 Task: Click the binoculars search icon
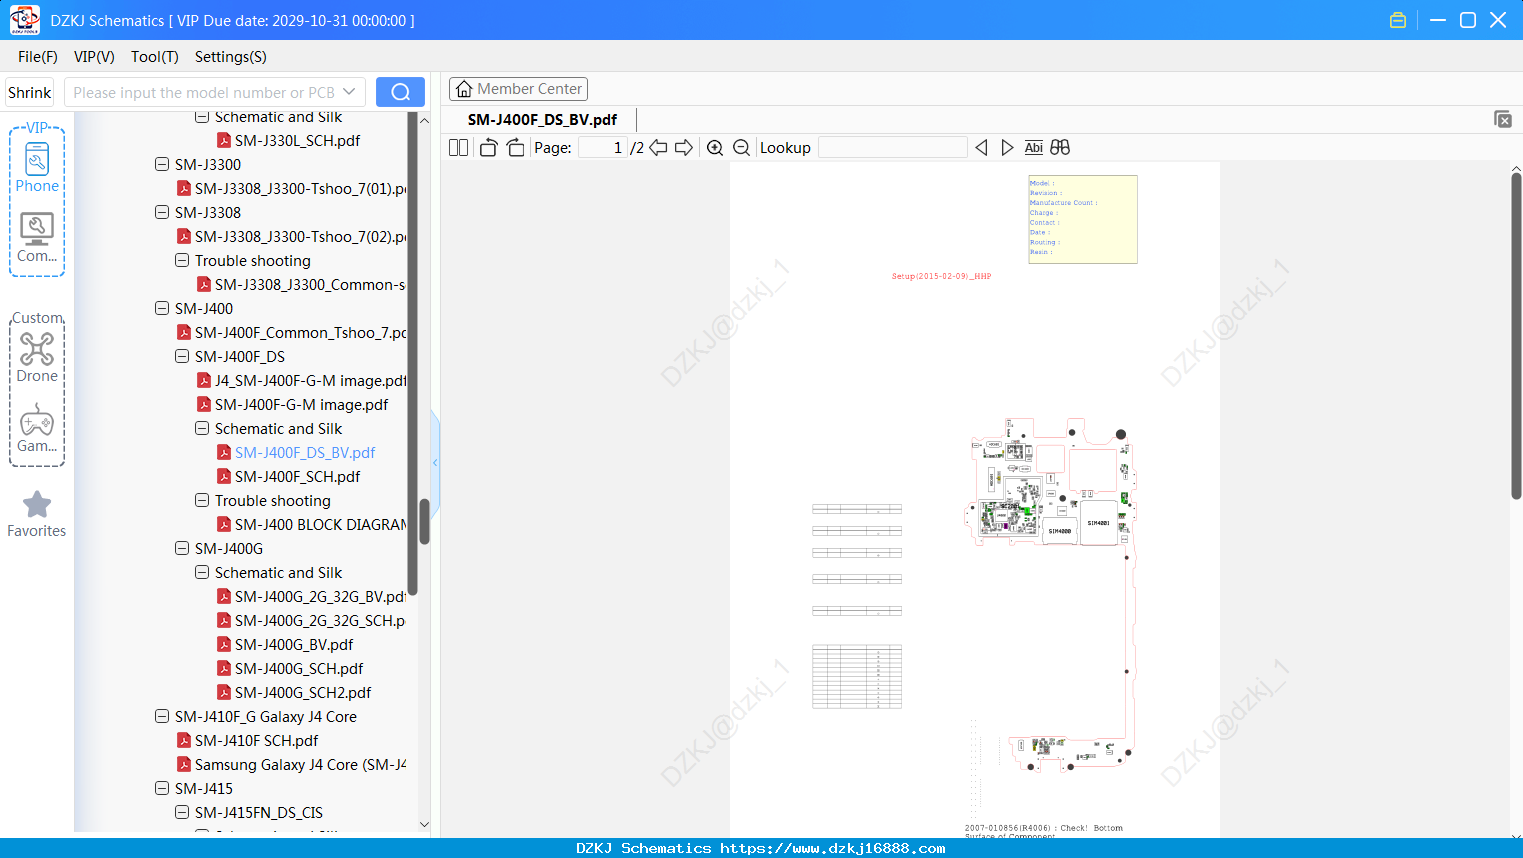coord(1060,148)
